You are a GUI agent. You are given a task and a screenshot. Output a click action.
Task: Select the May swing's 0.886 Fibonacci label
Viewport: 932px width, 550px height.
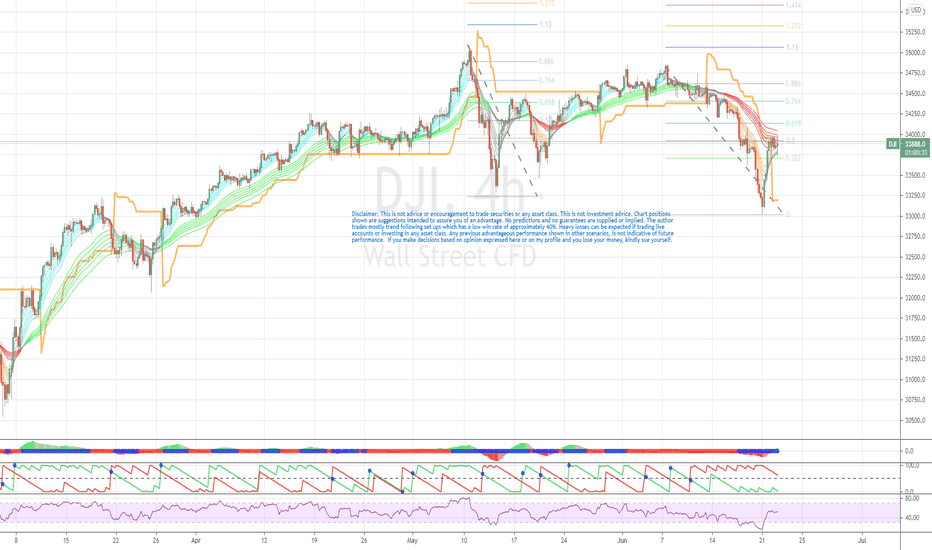tap(546, 61)
